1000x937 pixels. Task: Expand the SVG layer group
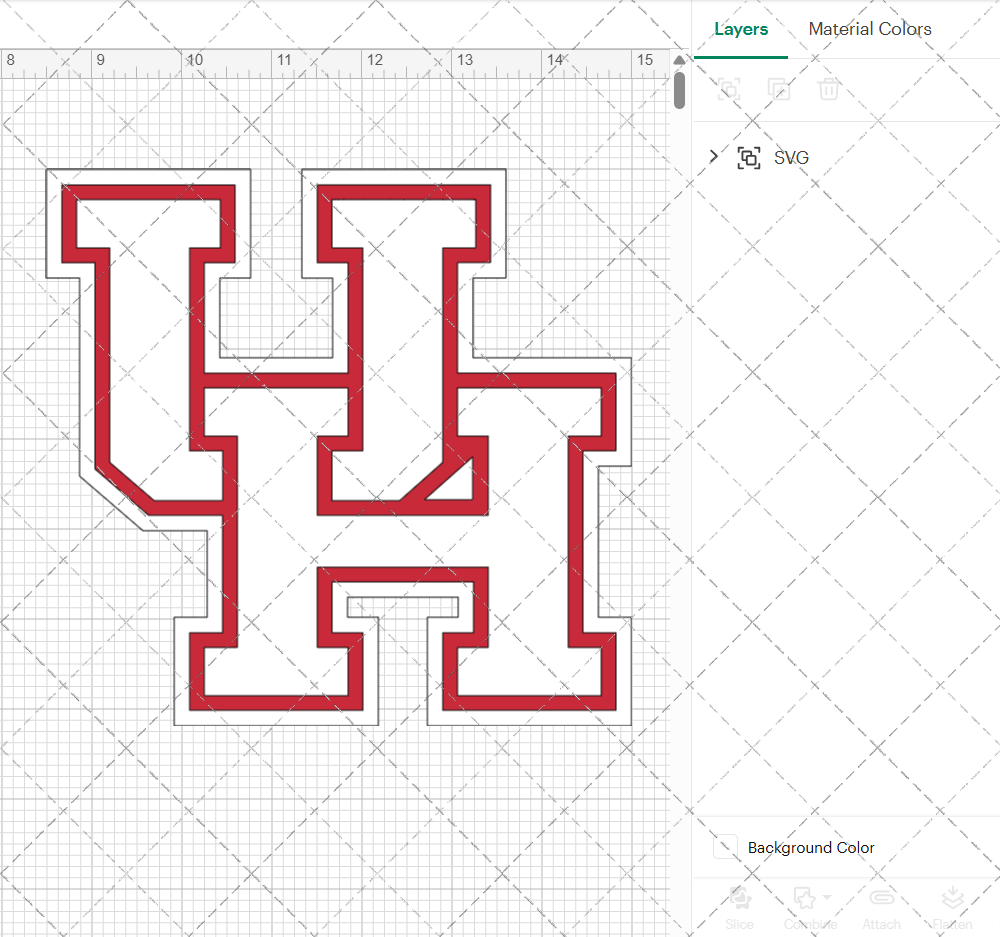[x=714, y=156]
